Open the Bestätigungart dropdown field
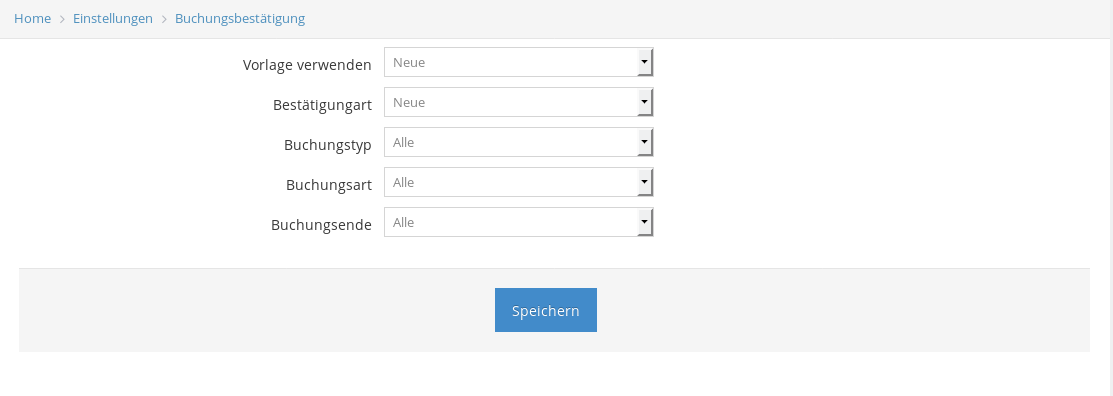1113x396 pixels. point(518,102)
